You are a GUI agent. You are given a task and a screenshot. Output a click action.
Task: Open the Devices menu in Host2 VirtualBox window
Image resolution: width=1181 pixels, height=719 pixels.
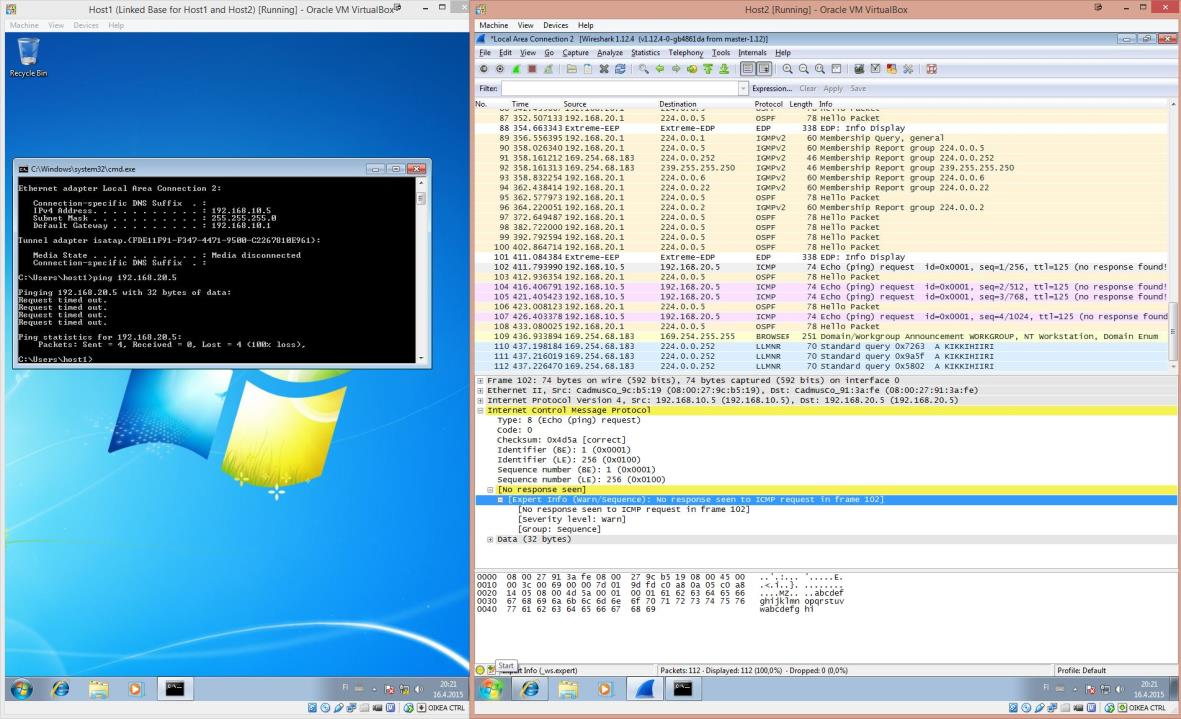click(x=556, y=25)
